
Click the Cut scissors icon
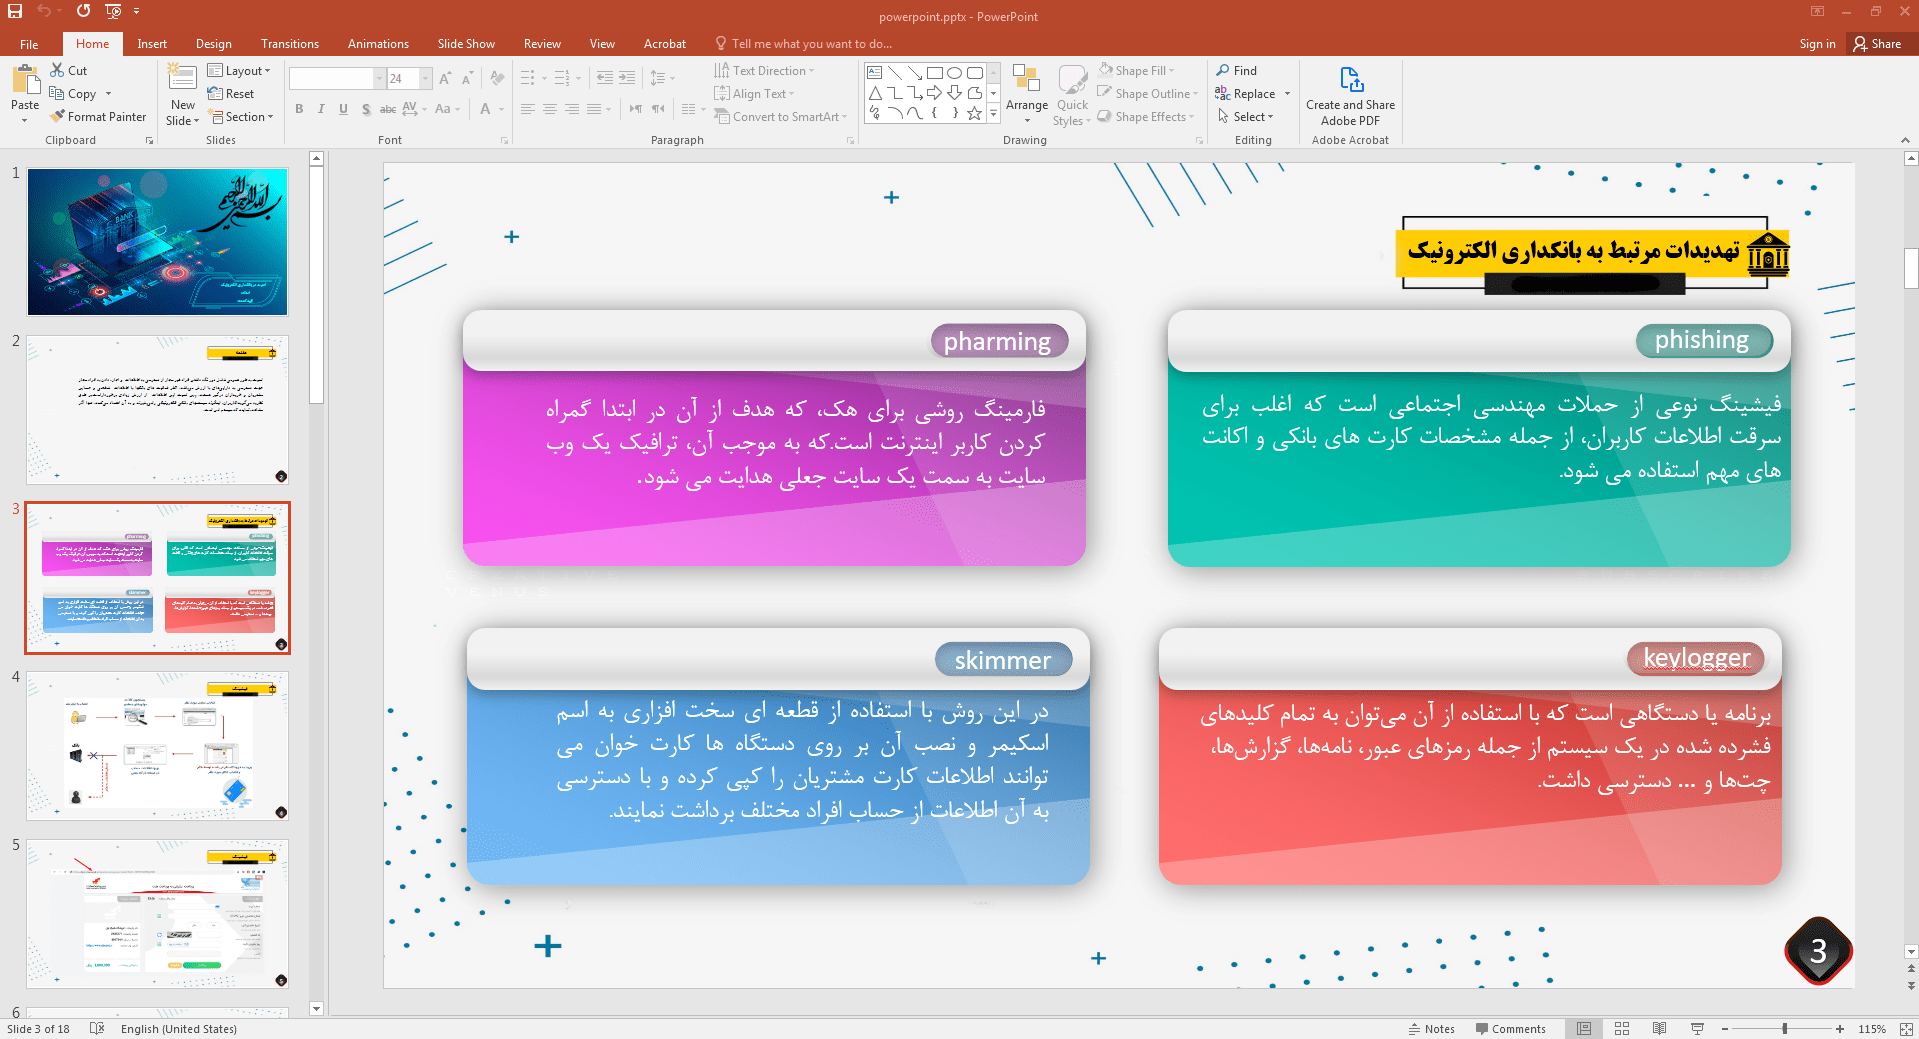click(x=57, y=70)
